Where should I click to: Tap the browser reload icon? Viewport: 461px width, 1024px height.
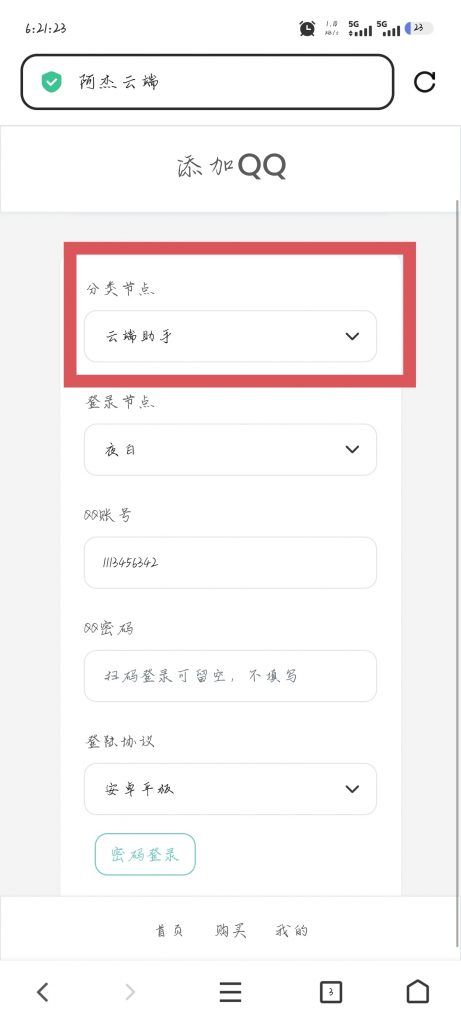(x=424, y=82)
